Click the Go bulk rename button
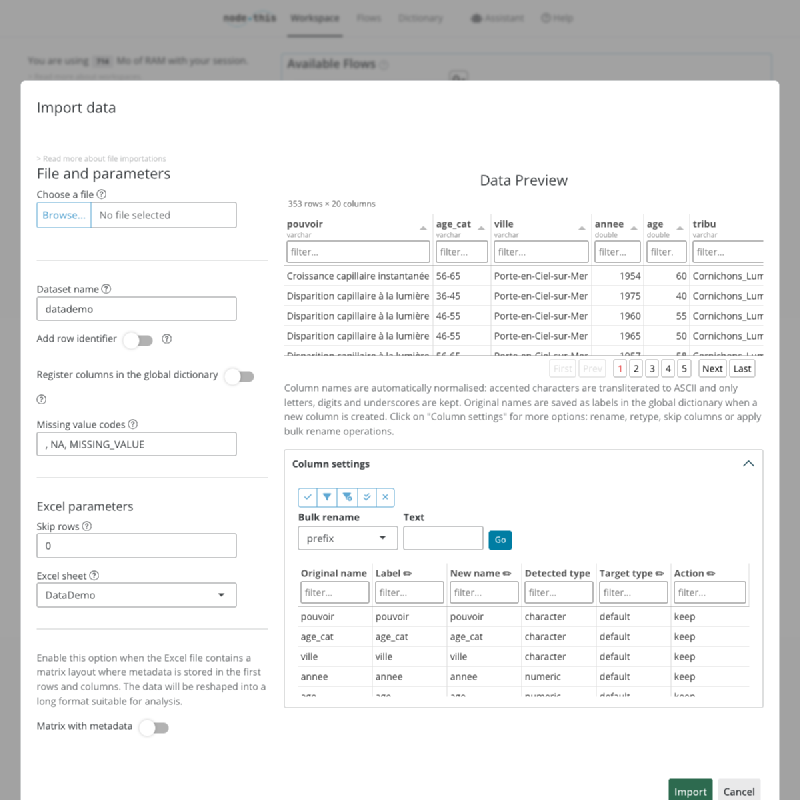800x800 pixels. point(500,540)
